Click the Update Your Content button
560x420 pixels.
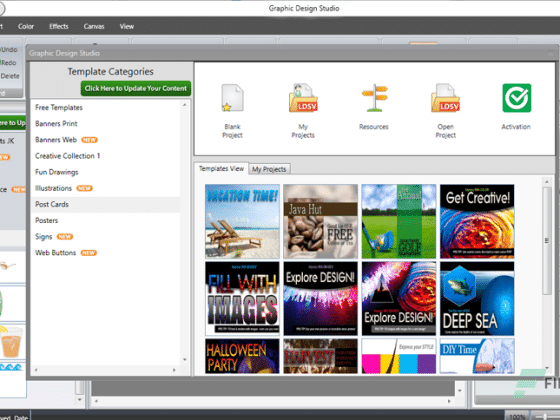(136, 88)
